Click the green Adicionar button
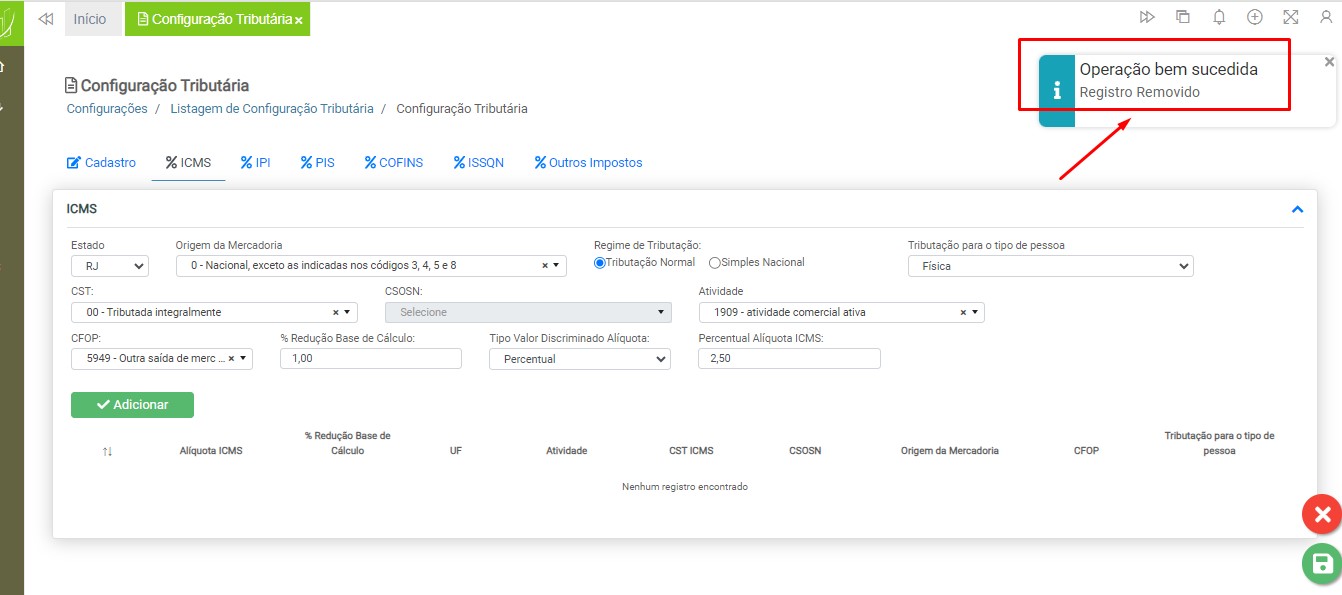Image resolution: width=1342 pixels, height=595 pixels. 132,405
